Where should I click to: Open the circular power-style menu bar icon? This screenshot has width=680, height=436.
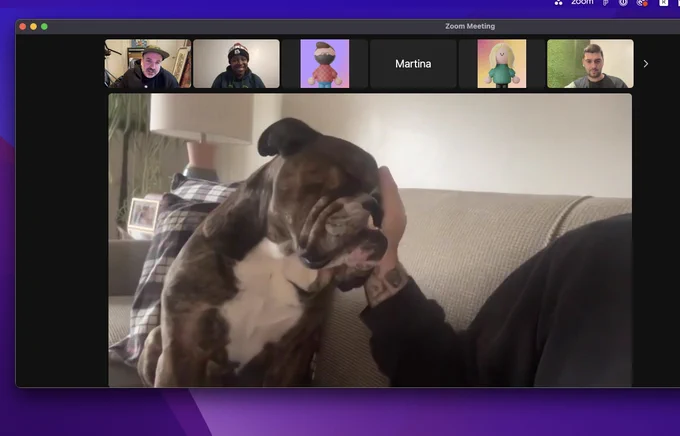623,3
